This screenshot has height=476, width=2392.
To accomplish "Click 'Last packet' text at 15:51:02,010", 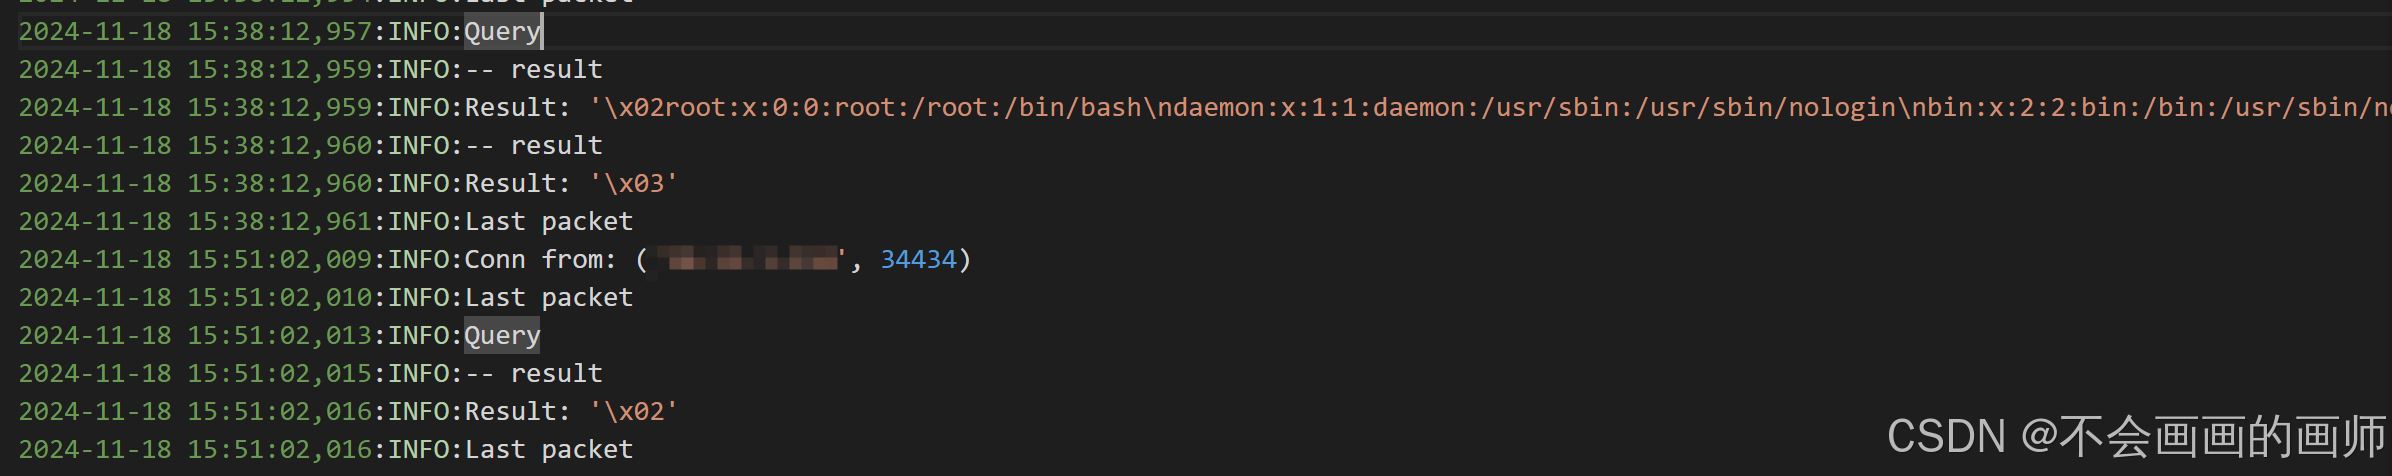I will pos(548,297).
